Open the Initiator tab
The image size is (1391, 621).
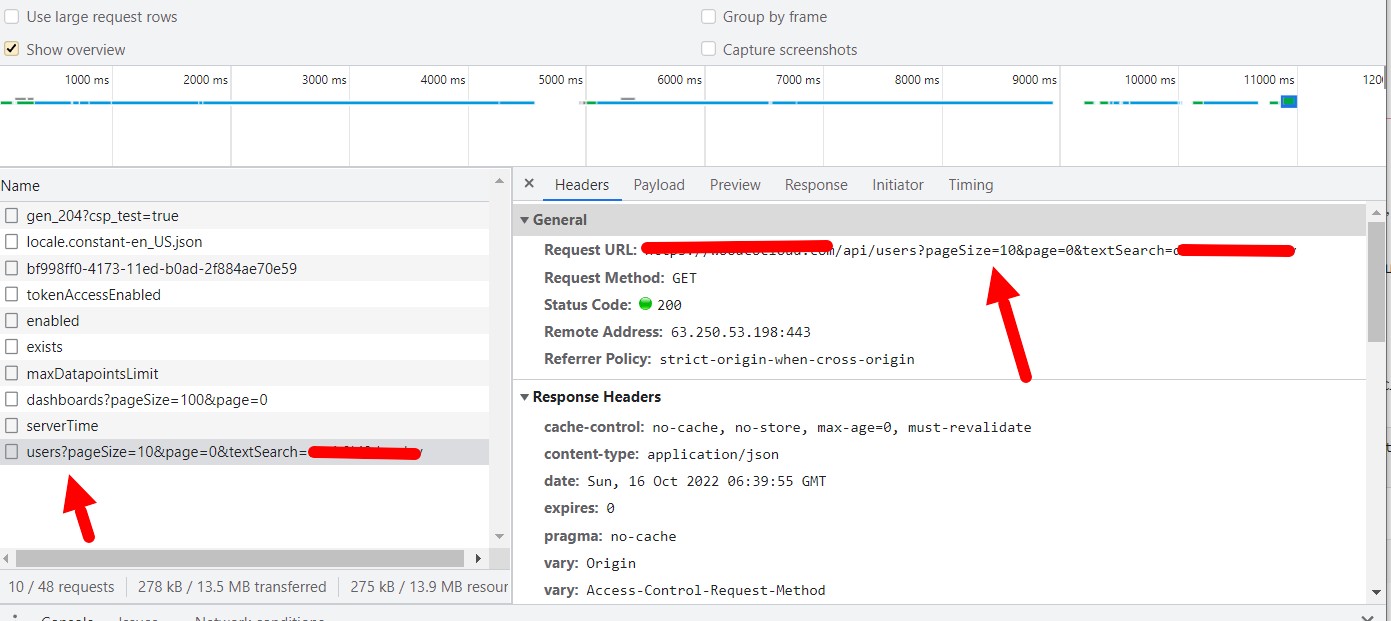(x=897, y=184)
